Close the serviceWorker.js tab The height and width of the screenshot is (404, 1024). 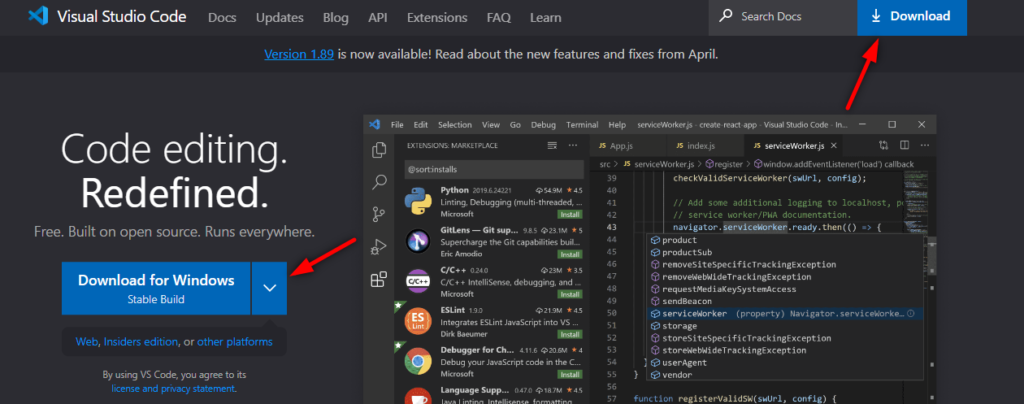[x=834, y=146]
